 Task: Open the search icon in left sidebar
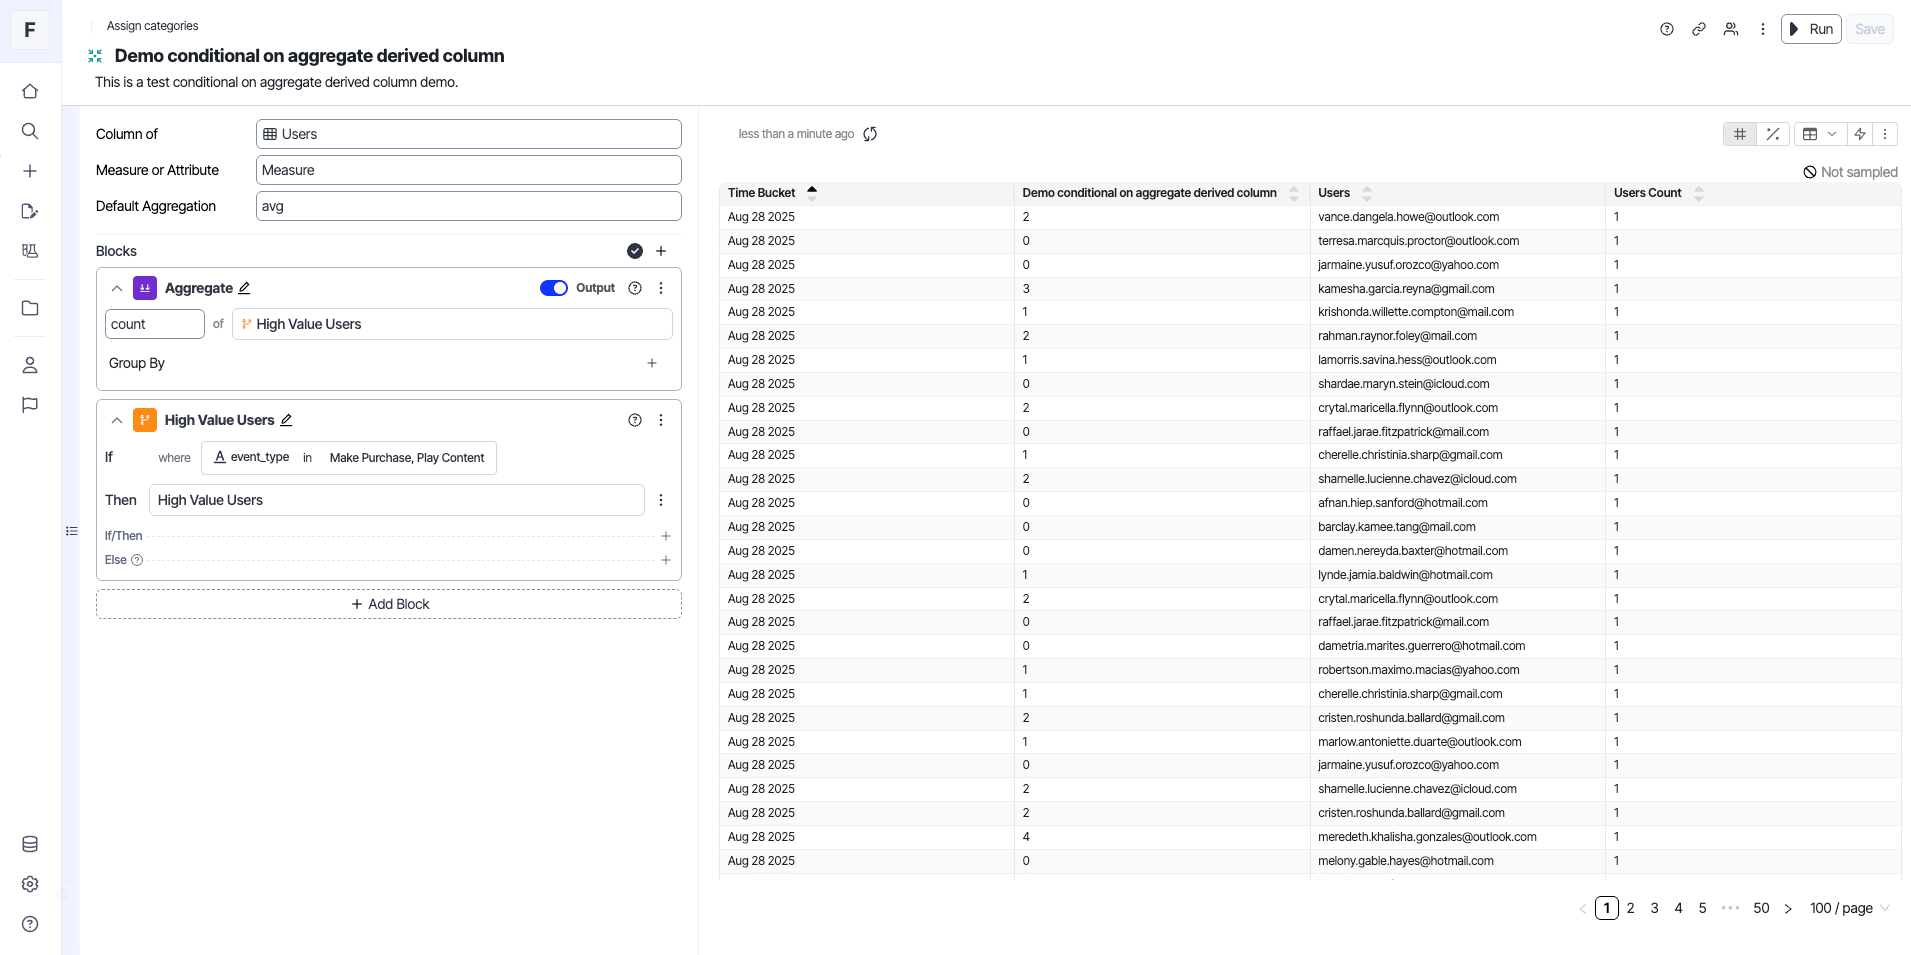[x=30, y=131]
